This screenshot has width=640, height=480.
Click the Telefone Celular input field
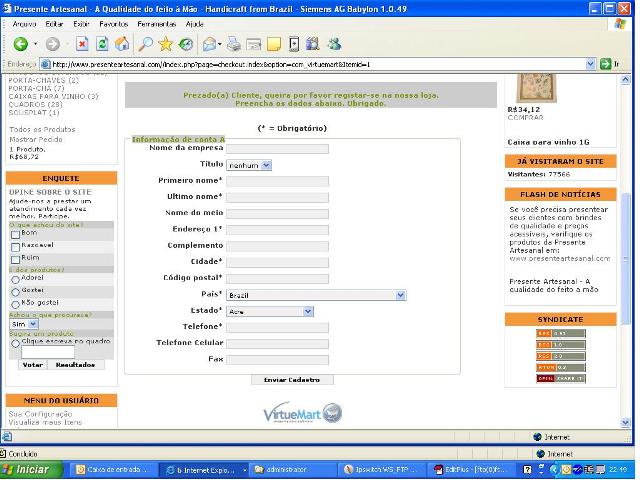click(x=278, y=344)
